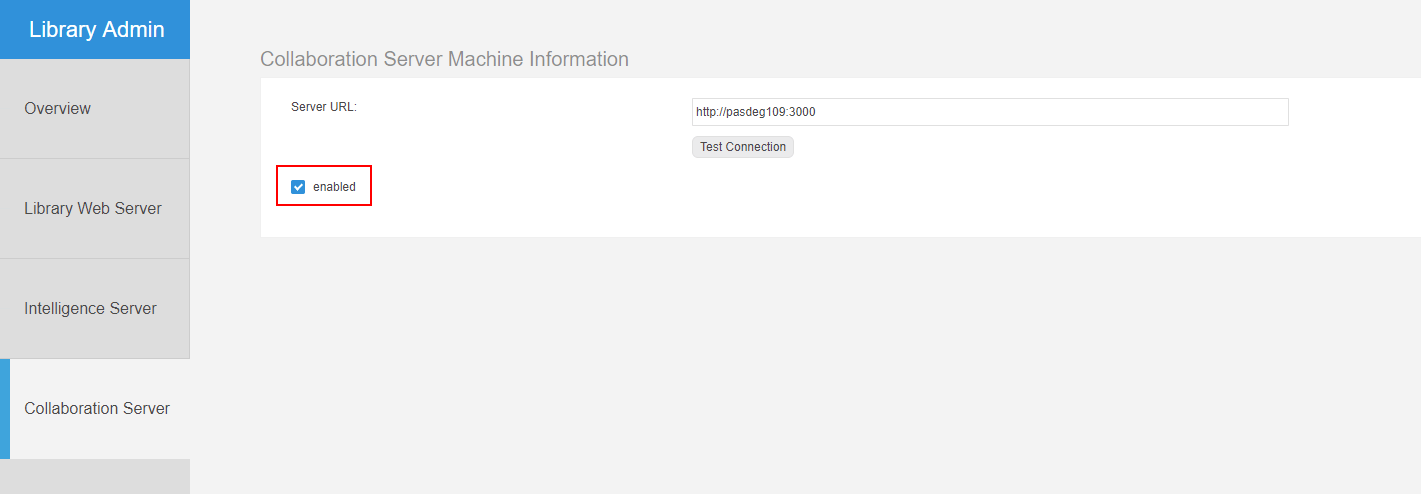Click the blue active-tab indicator bar
The image size is (1421, 494).
4,408
